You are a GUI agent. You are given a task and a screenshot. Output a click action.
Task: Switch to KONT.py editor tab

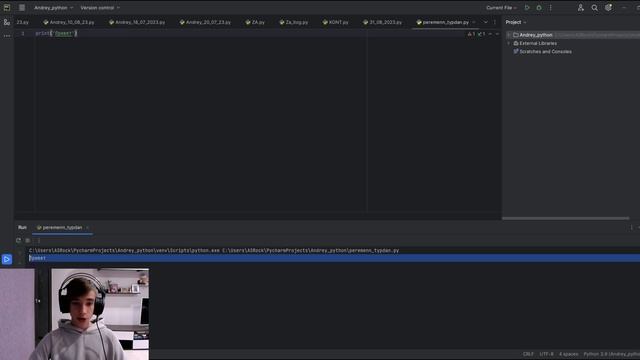336,22
